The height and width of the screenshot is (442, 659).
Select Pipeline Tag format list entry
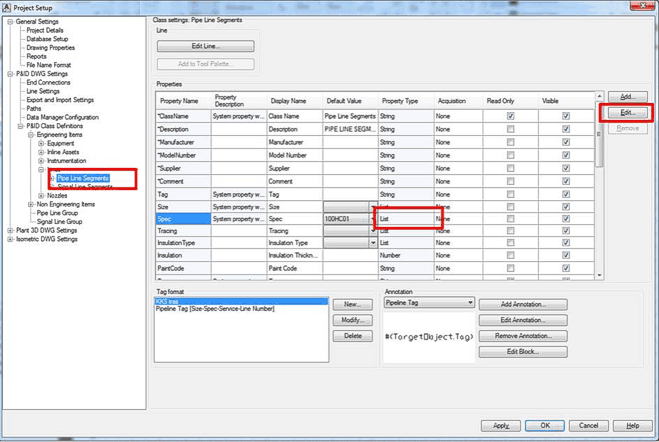[214, 309]
